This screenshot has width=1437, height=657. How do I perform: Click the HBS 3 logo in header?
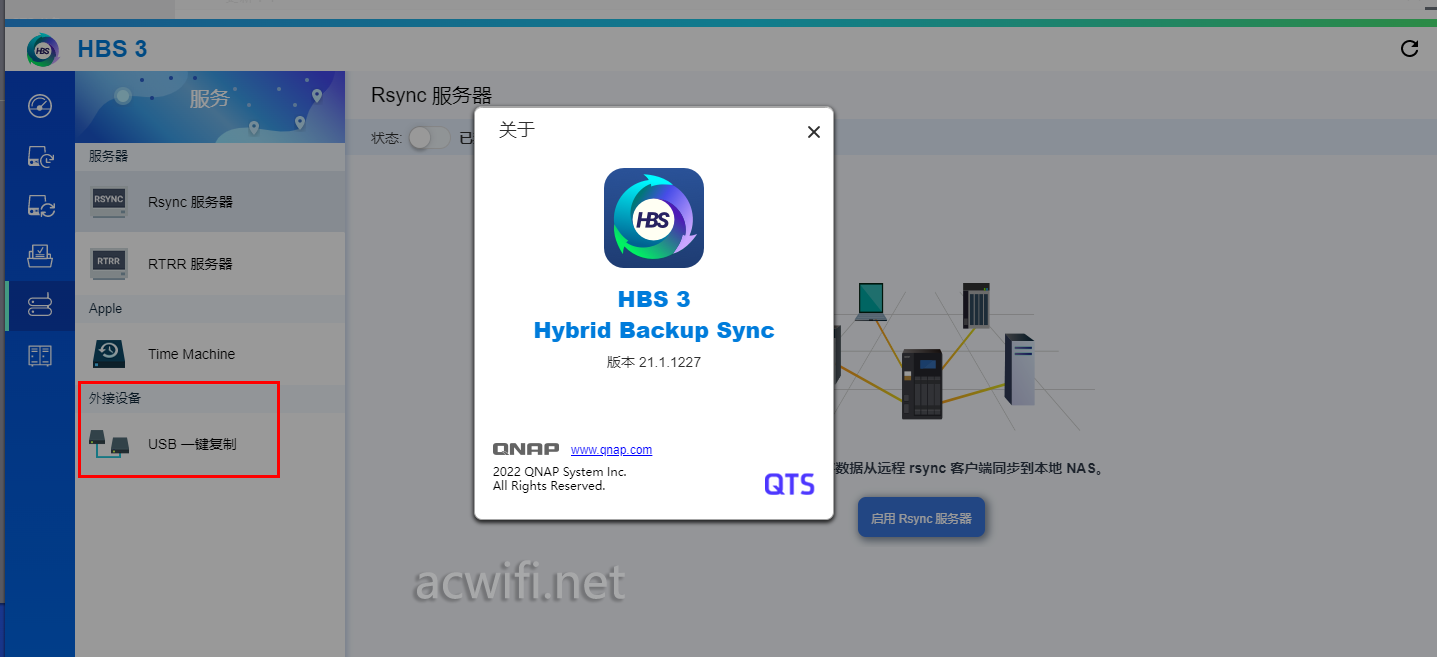43,50
